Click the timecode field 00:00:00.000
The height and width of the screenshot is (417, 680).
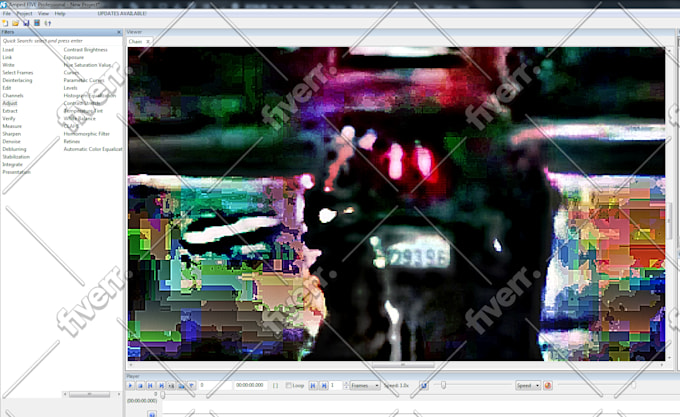coord(250,385)
